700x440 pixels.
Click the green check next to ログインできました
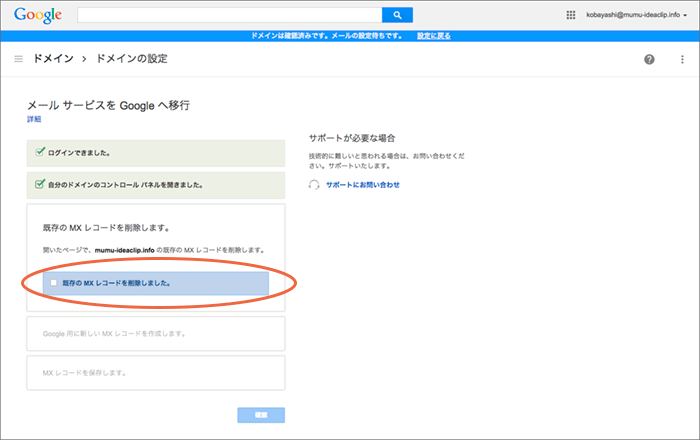[x=40, y=152]
